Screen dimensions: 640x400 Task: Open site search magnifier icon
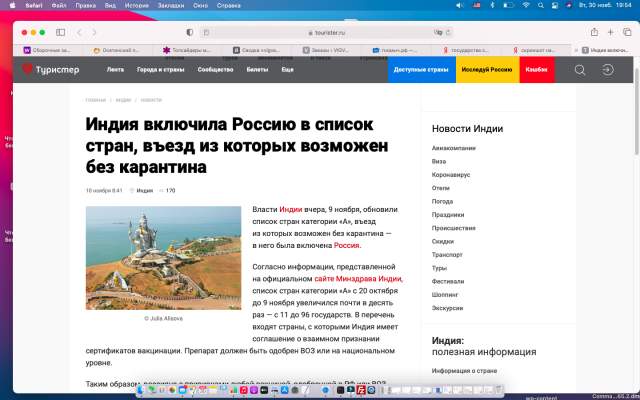[x=580, y=70]
